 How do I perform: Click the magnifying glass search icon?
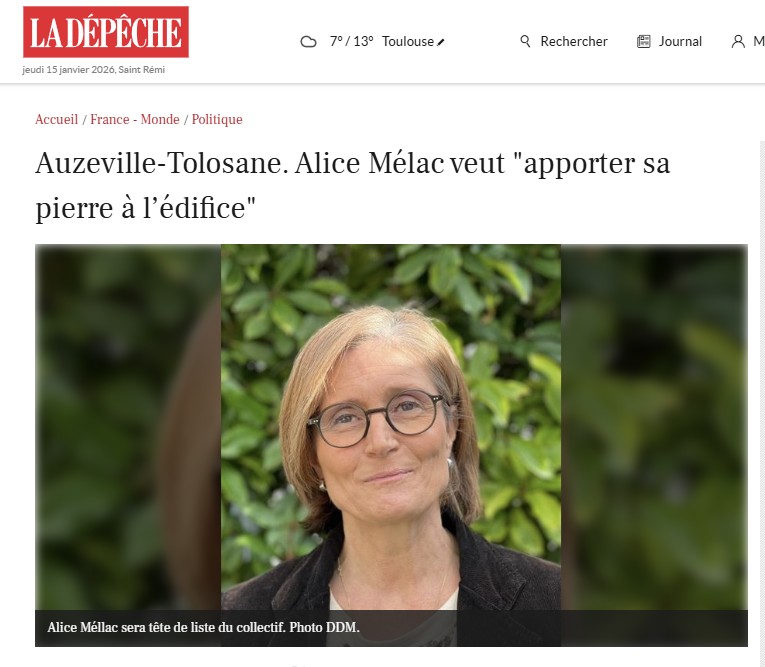tap(525, 41)
